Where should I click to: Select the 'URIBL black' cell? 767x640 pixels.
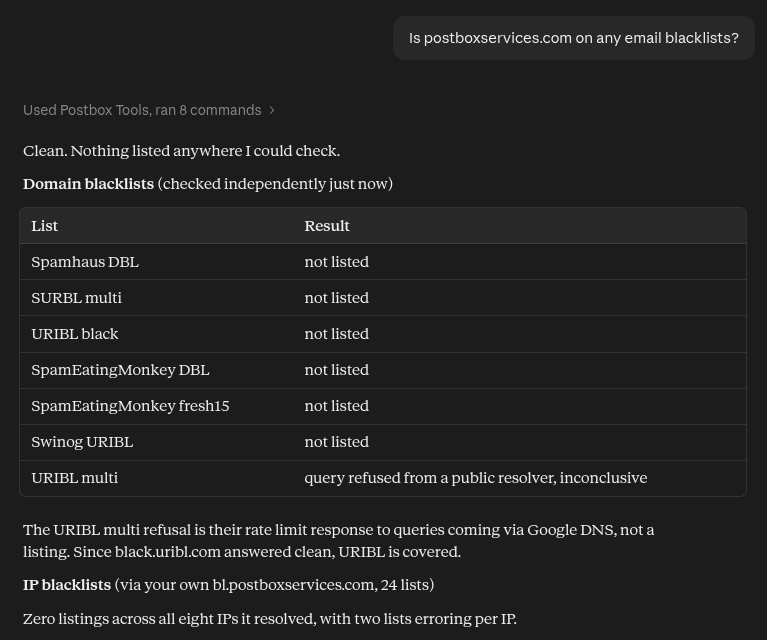75,334
